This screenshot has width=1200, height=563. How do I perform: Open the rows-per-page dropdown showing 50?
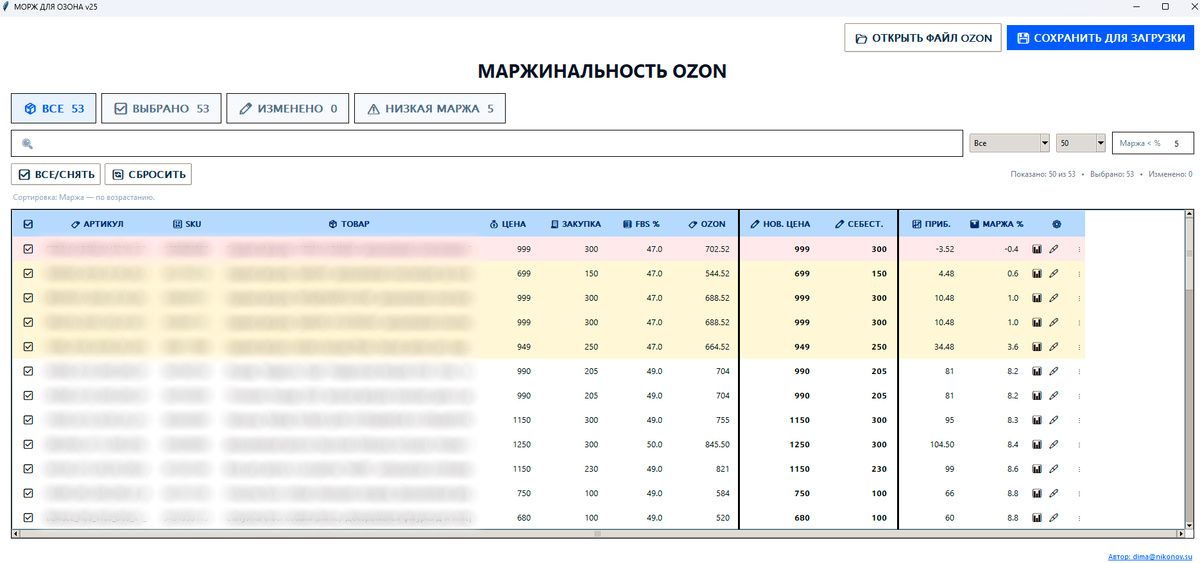pos(1081,143)
